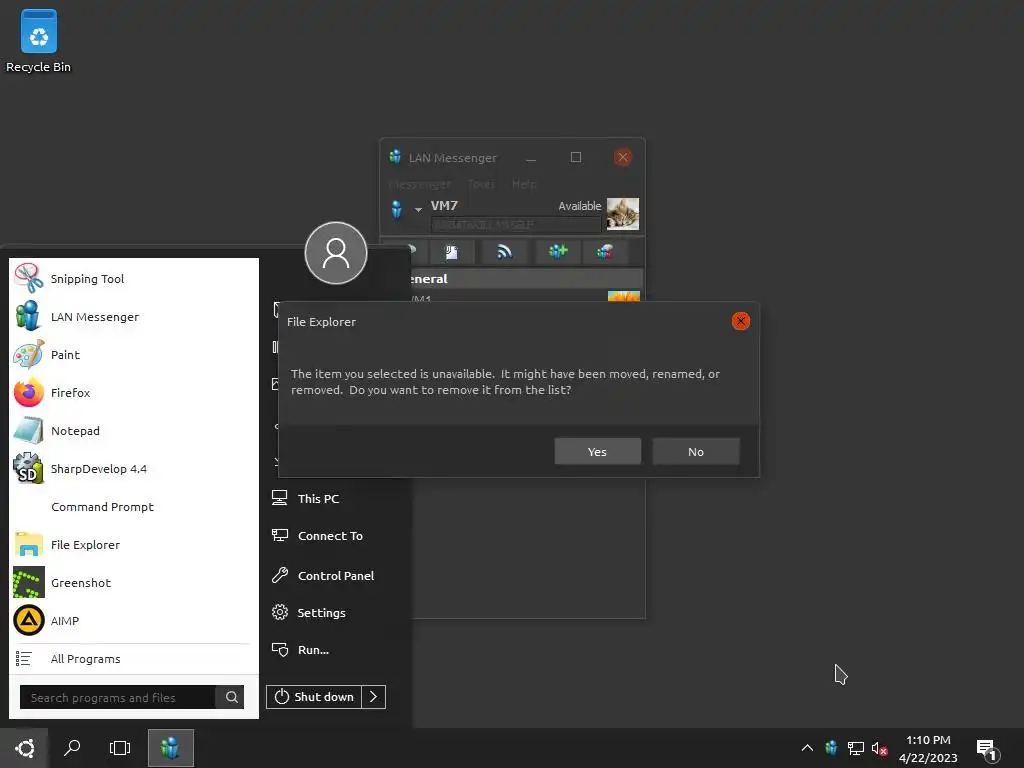This screenshot has width=1024, height=768.
Task: Open File Explorer from the Start menu
Action: 133,545
